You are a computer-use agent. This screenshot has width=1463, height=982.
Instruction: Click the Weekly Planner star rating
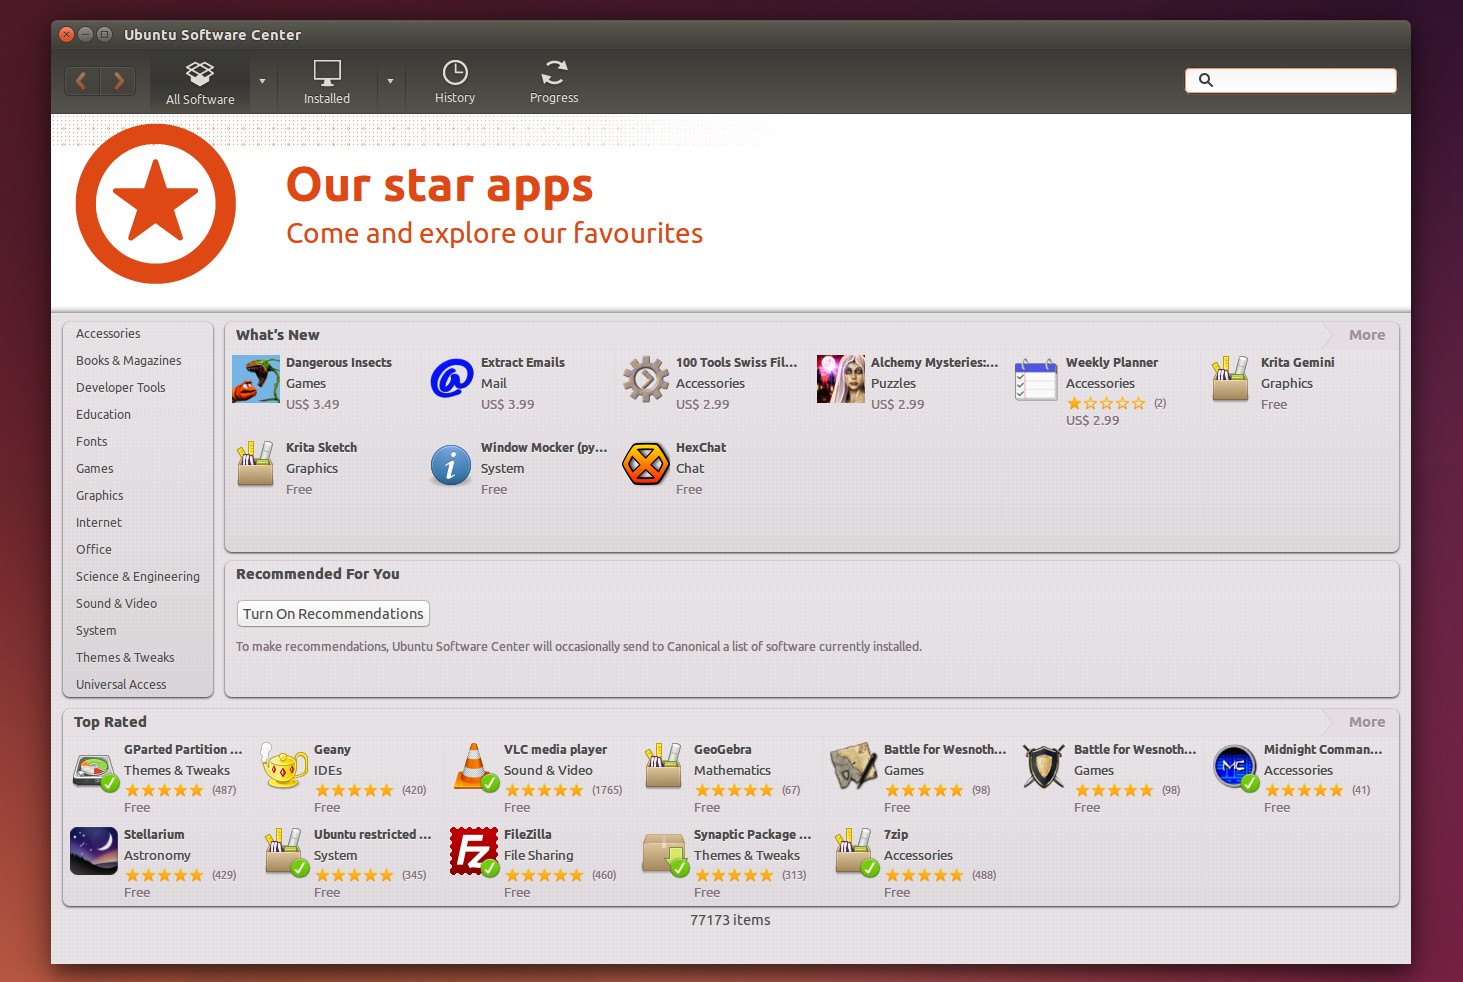1105,403
